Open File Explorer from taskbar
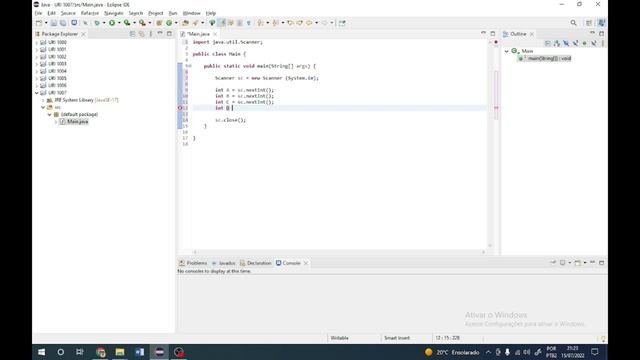The image size is (640, 360). pyautogui.click(x=120, y=352)
